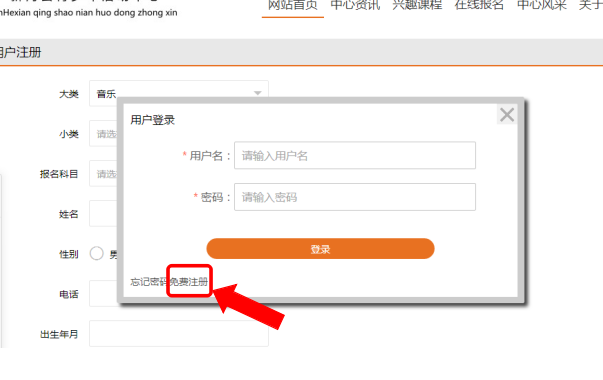This screenshot has width=603, height=380.
Task: Click the 大类 dropdown arrow icon
Action: click(258, 93)
